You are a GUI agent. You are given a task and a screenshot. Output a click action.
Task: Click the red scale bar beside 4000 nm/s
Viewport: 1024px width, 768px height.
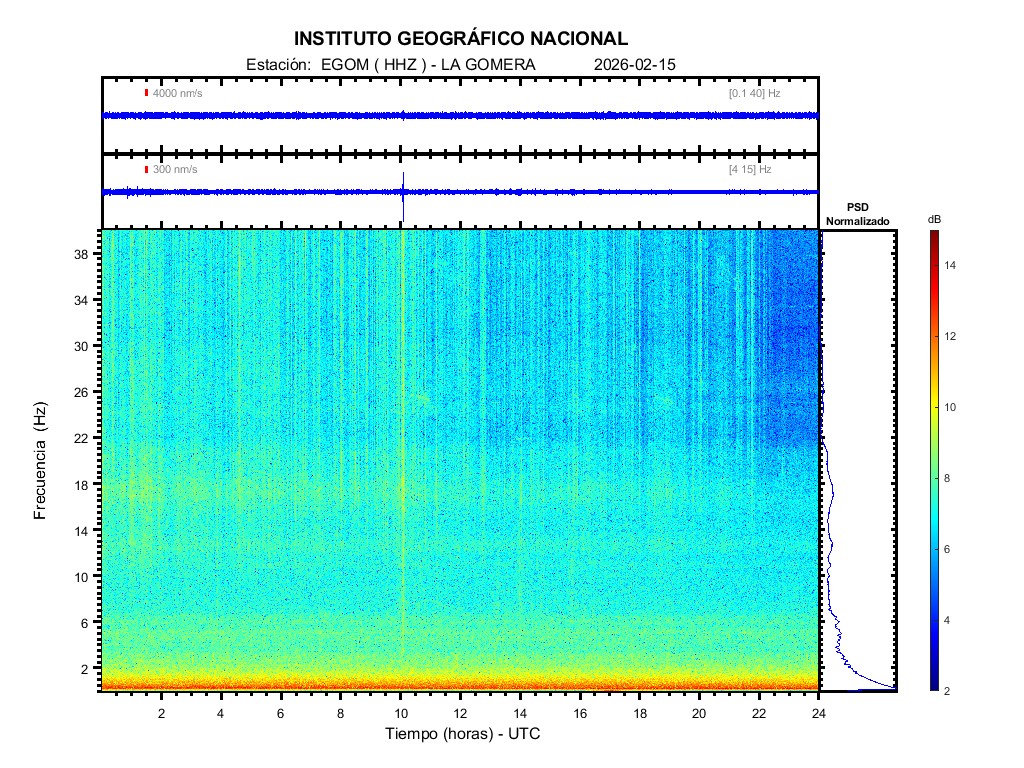pos(146,93)
